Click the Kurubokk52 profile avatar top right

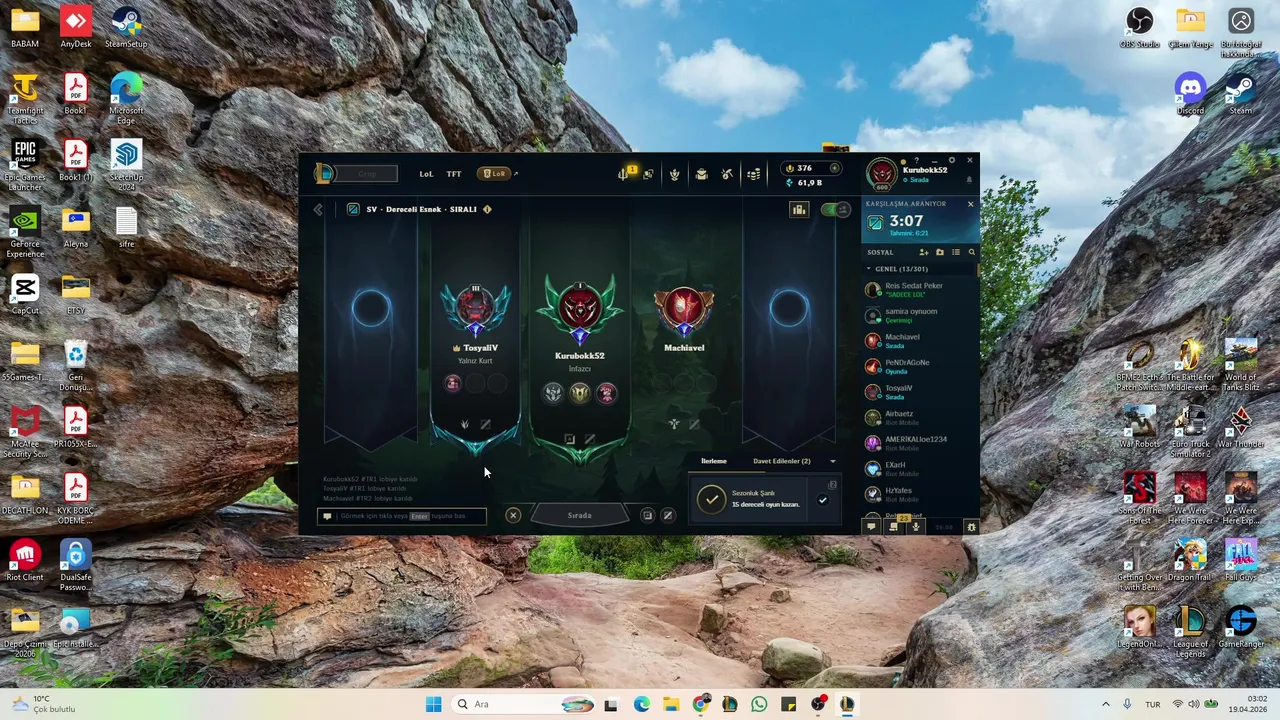tap(881, 174)
